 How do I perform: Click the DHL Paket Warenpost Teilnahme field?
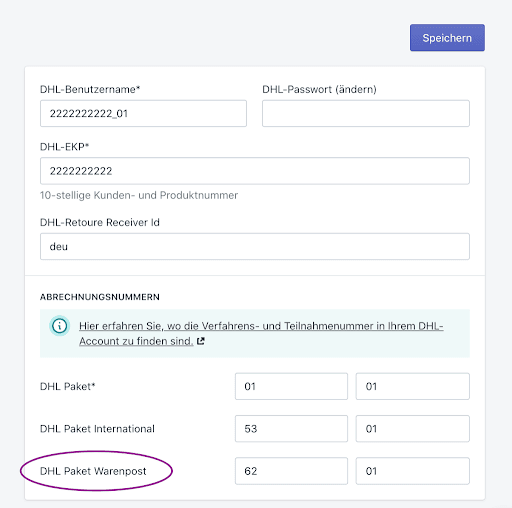[413, 471]
